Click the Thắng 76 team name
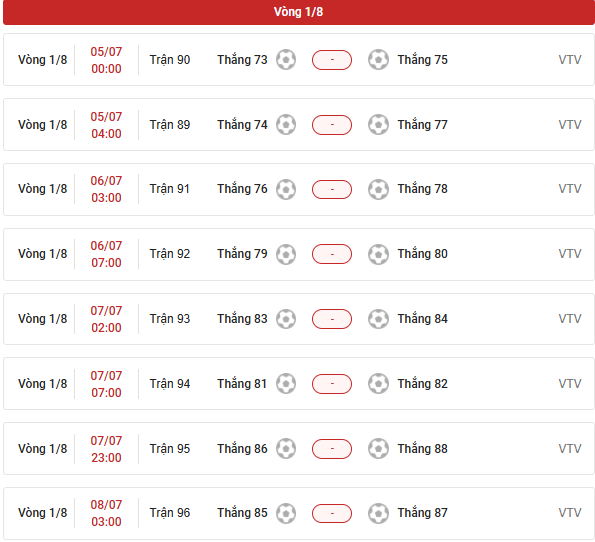The height and width of the screenshot is (542, 595). (x=242, y=189)
